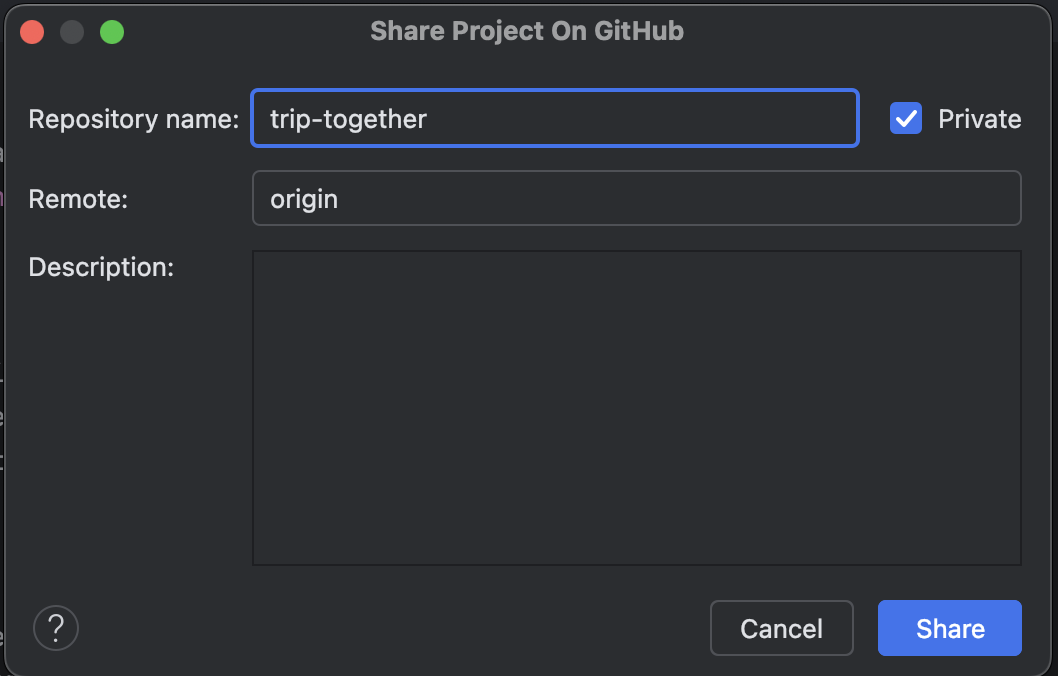Focus the Remote input field

636,198
